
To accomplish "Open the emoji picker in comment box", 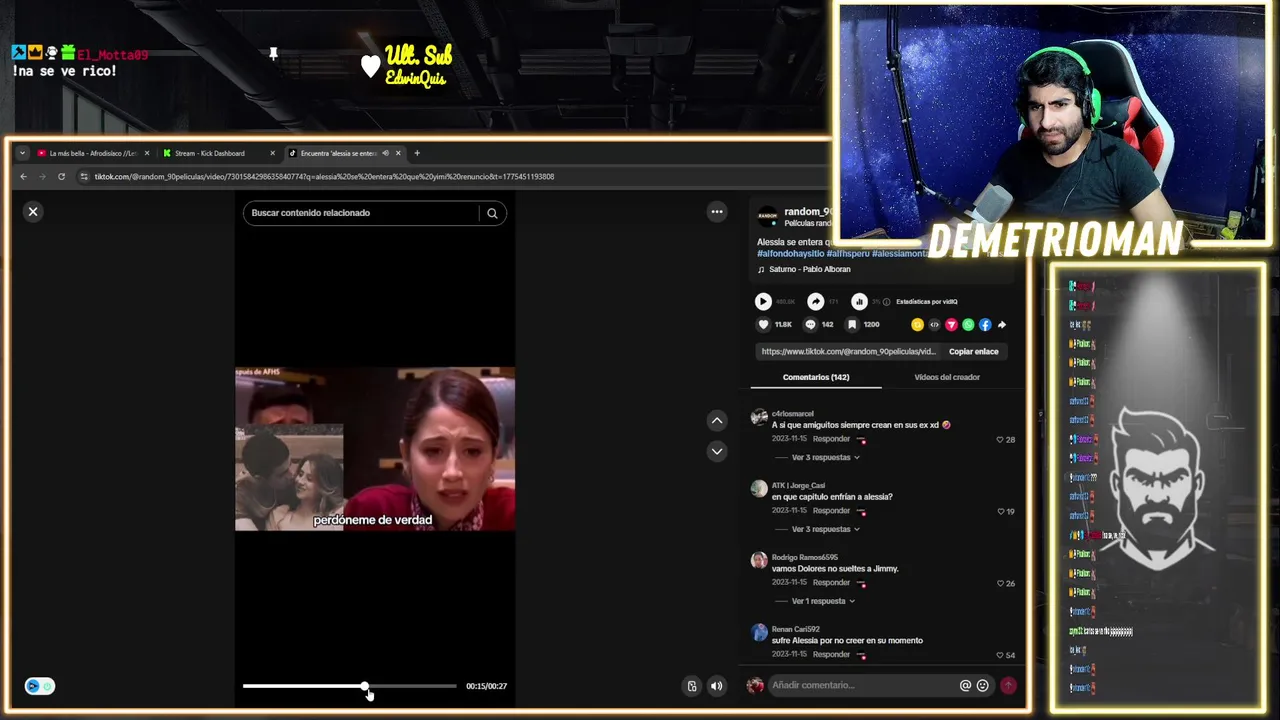I will point(983,685).
